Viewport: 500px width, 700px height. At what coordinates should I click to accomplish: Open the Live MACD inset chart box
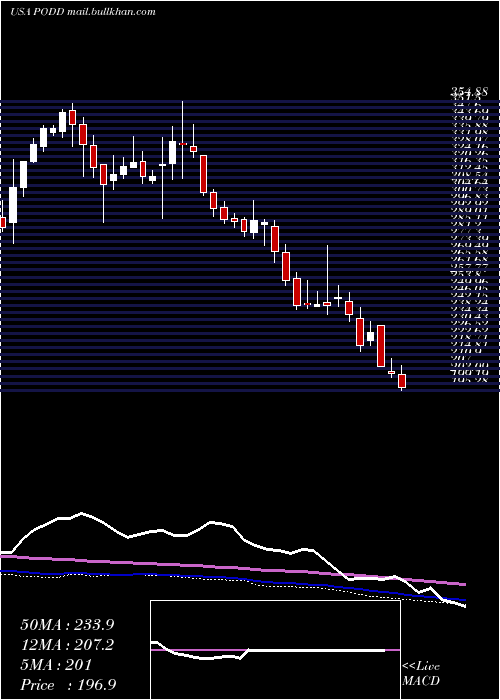click(x=275, y=650)
